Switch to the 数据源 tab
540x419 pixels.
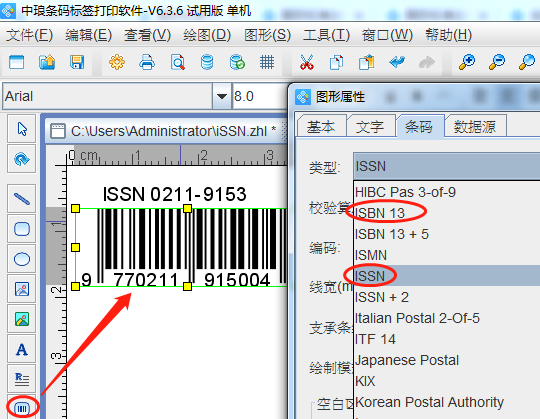[x=475, y=127]
